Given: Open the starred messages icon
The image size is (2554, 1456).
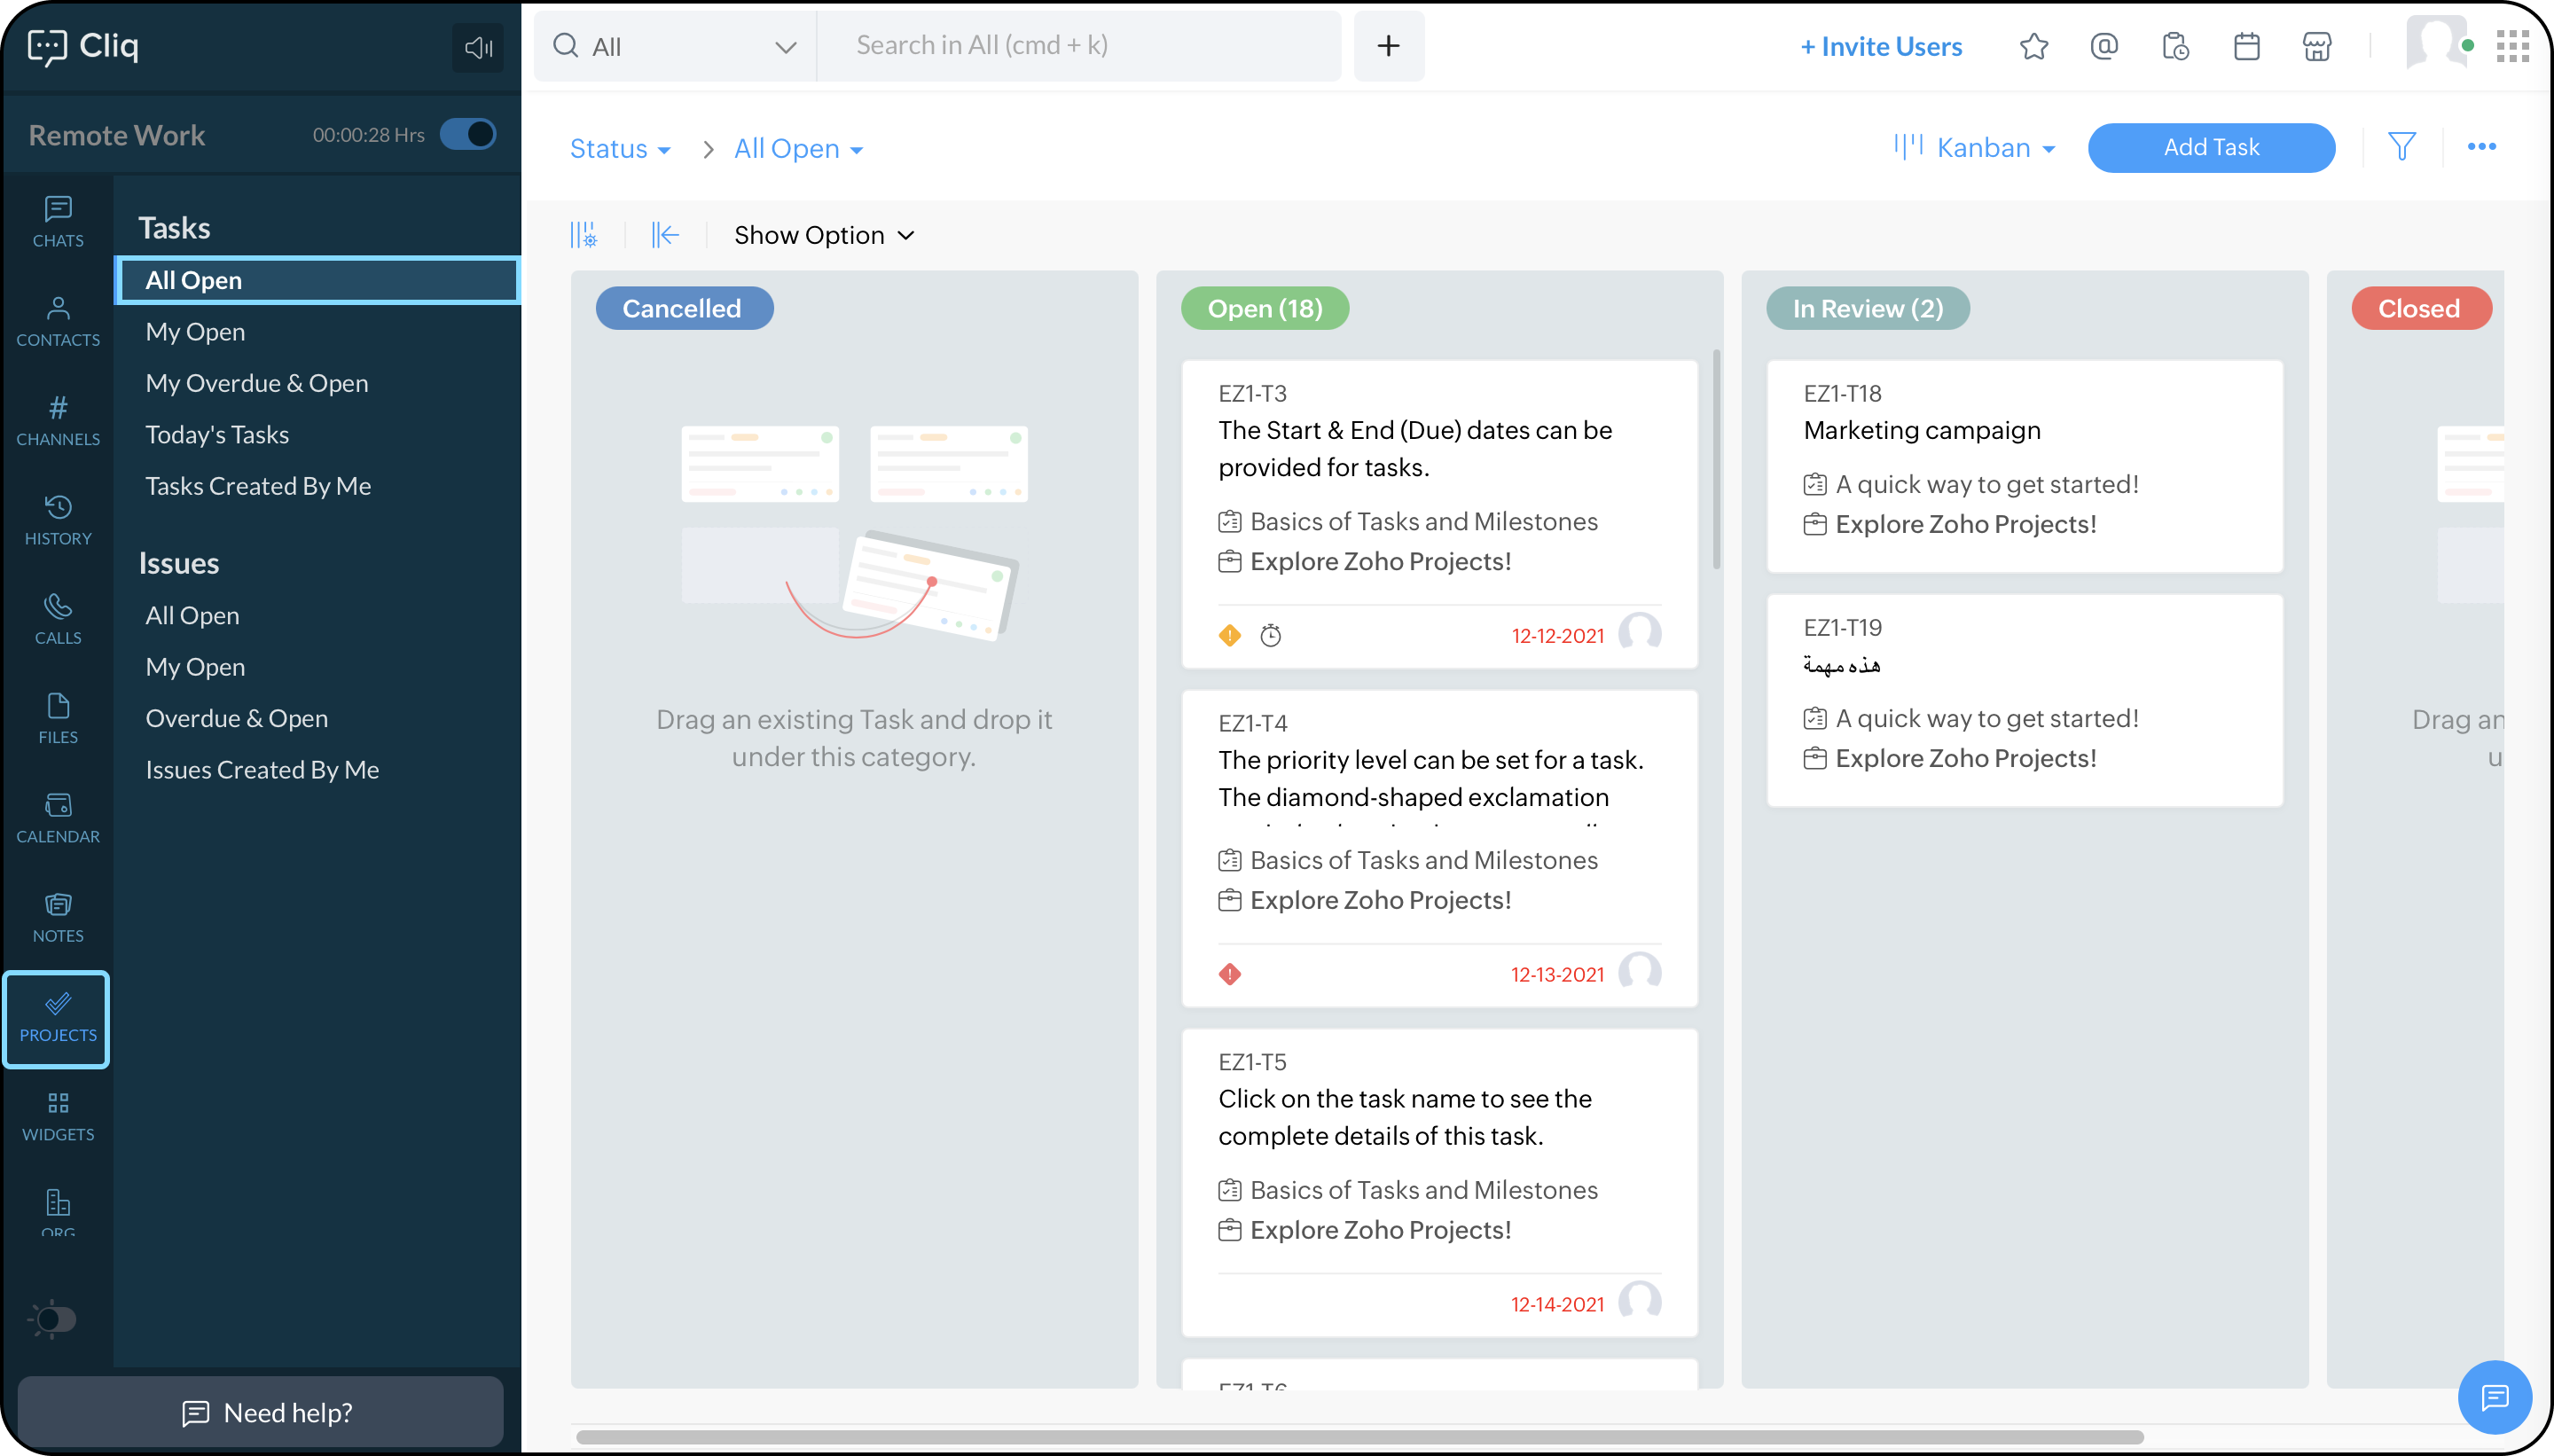Looking at the screenshot, I should pyautogui.click(x=2033, y=46).
